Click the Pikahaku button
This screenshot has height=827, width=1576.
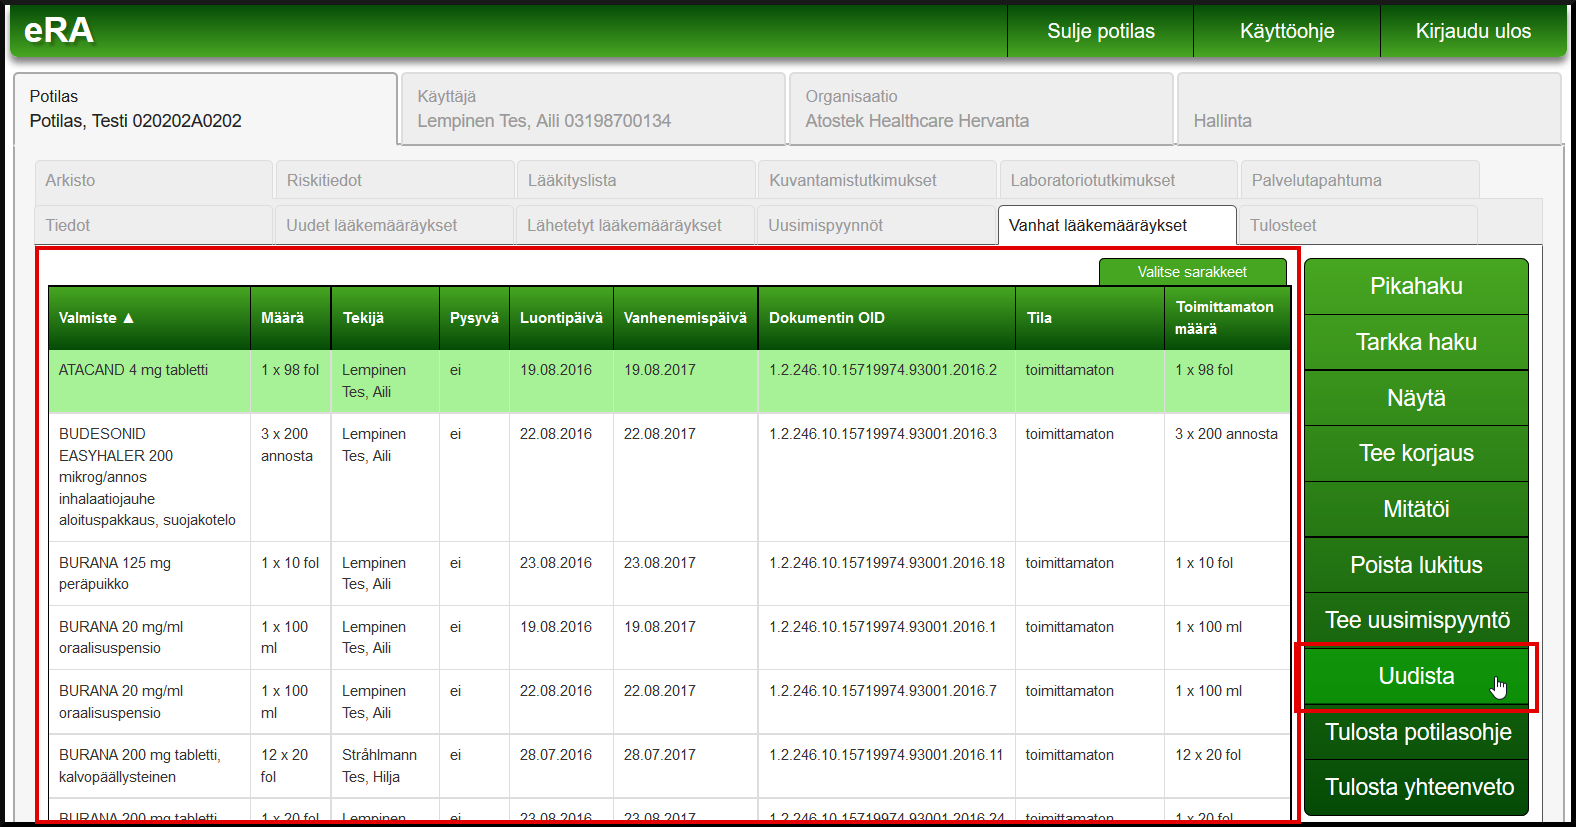(x=1416, y=286)
